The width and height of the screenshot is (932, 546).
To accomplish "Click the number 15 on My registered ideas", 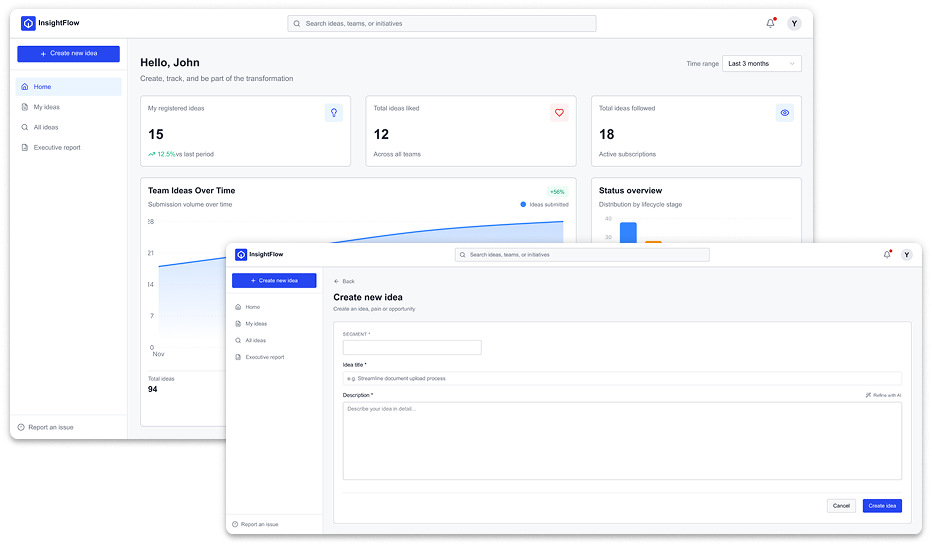I will (156, 134).
